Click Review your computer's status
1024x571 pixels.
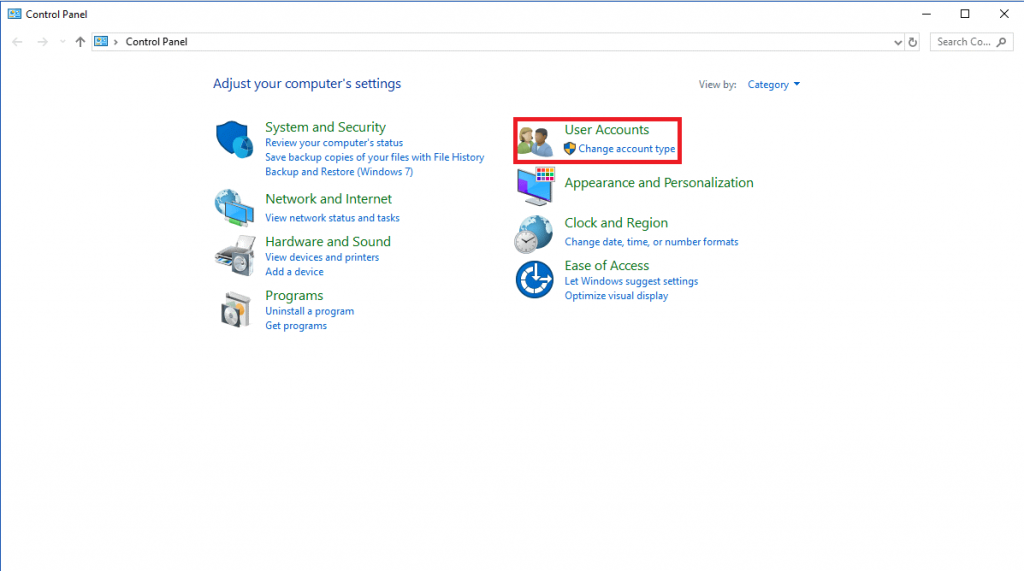[334, 142]
